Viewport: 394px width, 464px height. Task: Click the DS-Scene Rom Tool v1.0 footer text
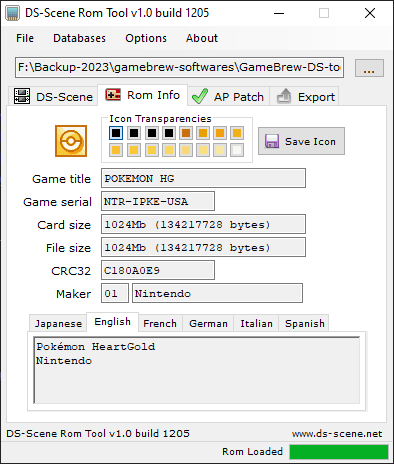tap(98, 434)
